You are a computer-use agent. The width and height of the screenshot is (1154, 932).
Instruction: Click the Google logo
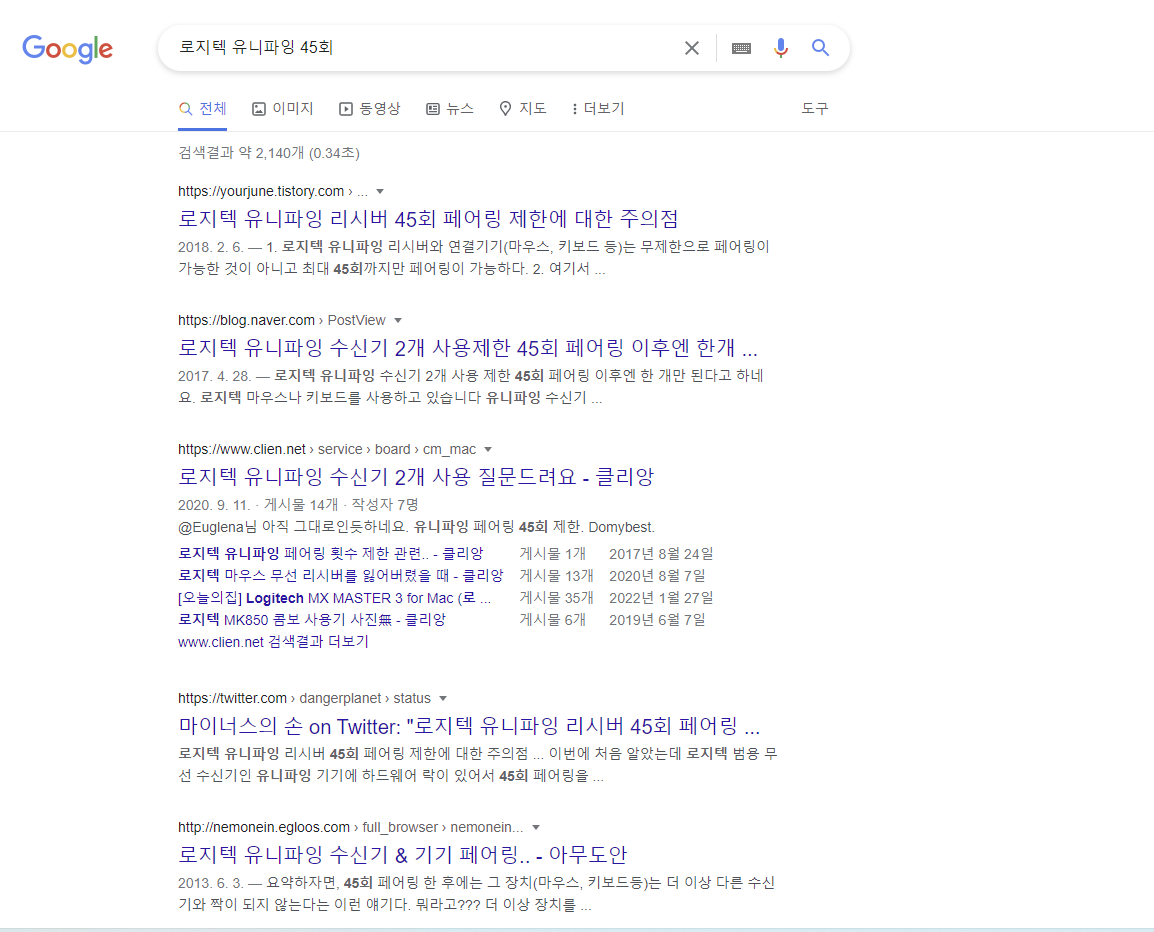[68, 49]
